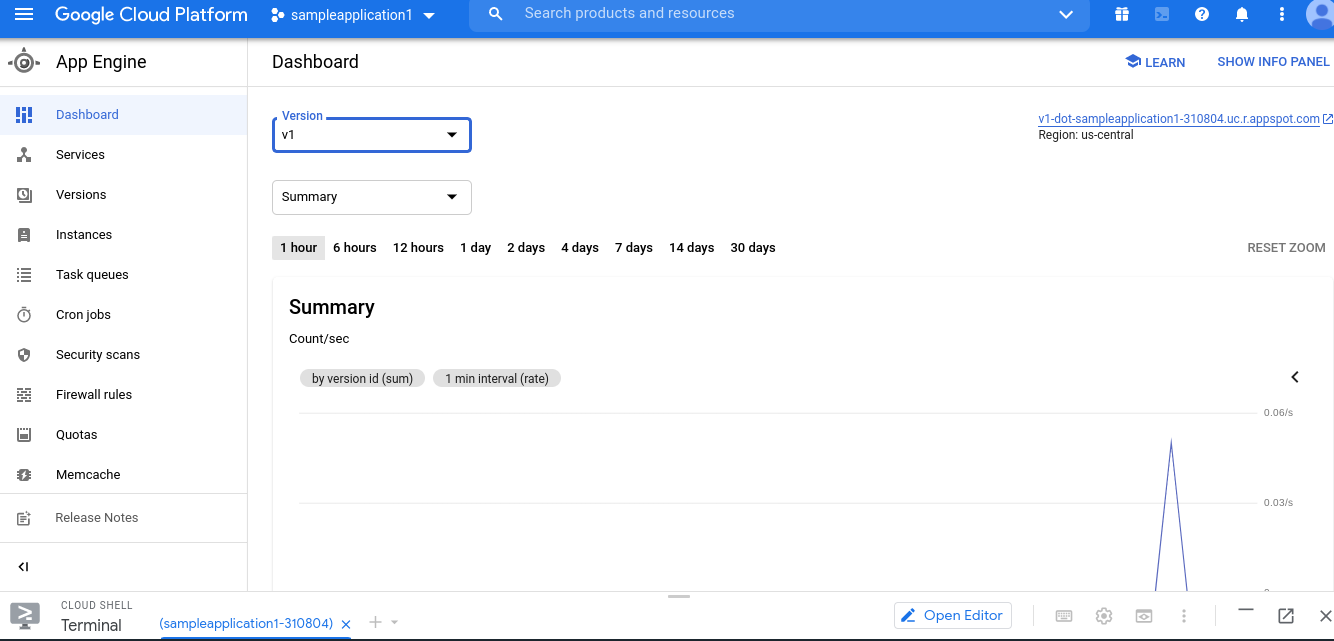Image resolution: width=1334 pixels, height=641 pixels.
Task: Click the by version id (sum) chip
Action: [x=363, y=378]
